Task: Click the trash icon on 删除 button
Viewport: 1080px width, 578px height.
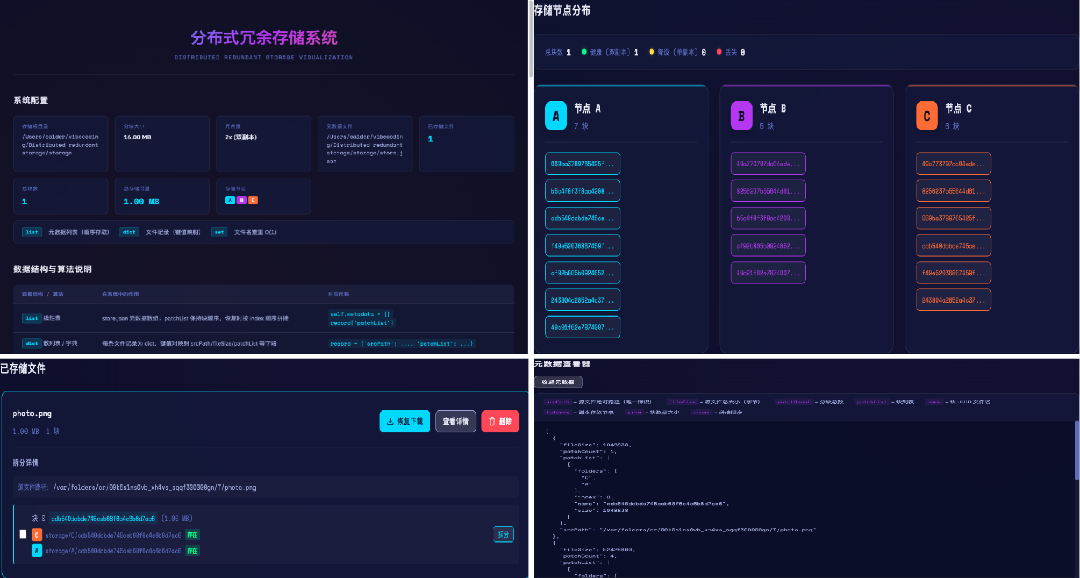Action: (491, 422)
